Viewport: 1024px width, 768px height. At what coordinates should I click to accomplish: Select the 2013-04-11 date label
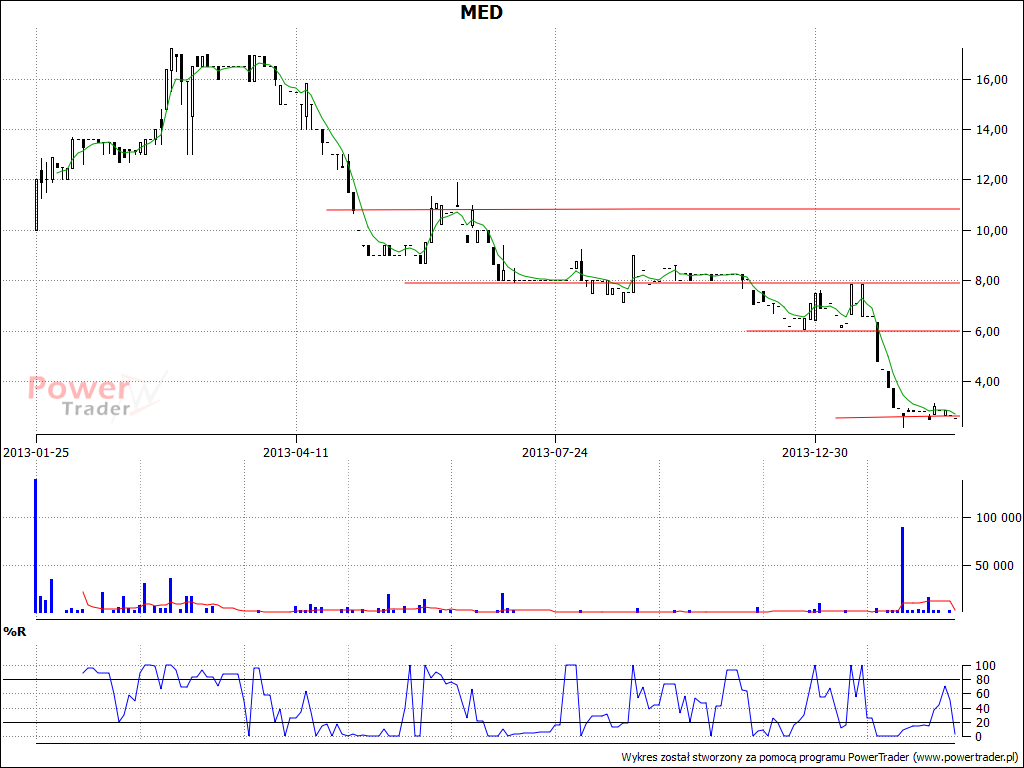point(296,452)
